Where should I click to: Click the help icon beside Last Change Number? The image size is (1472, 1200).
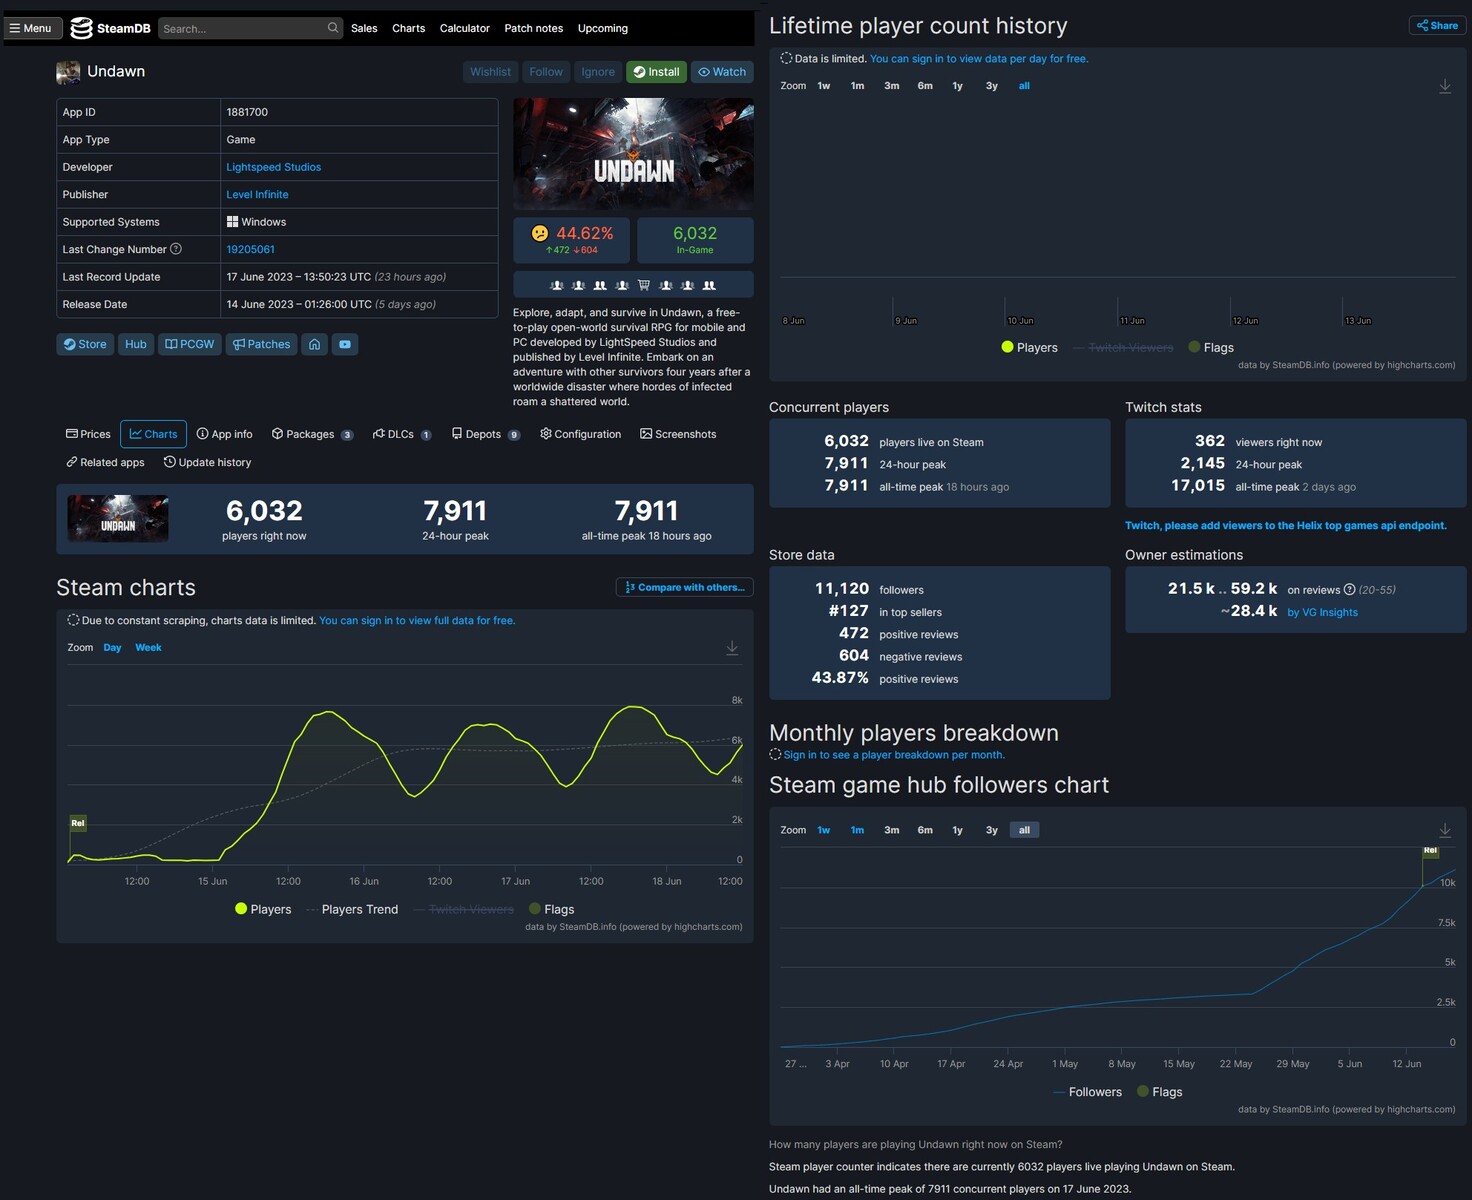[176, 249]
